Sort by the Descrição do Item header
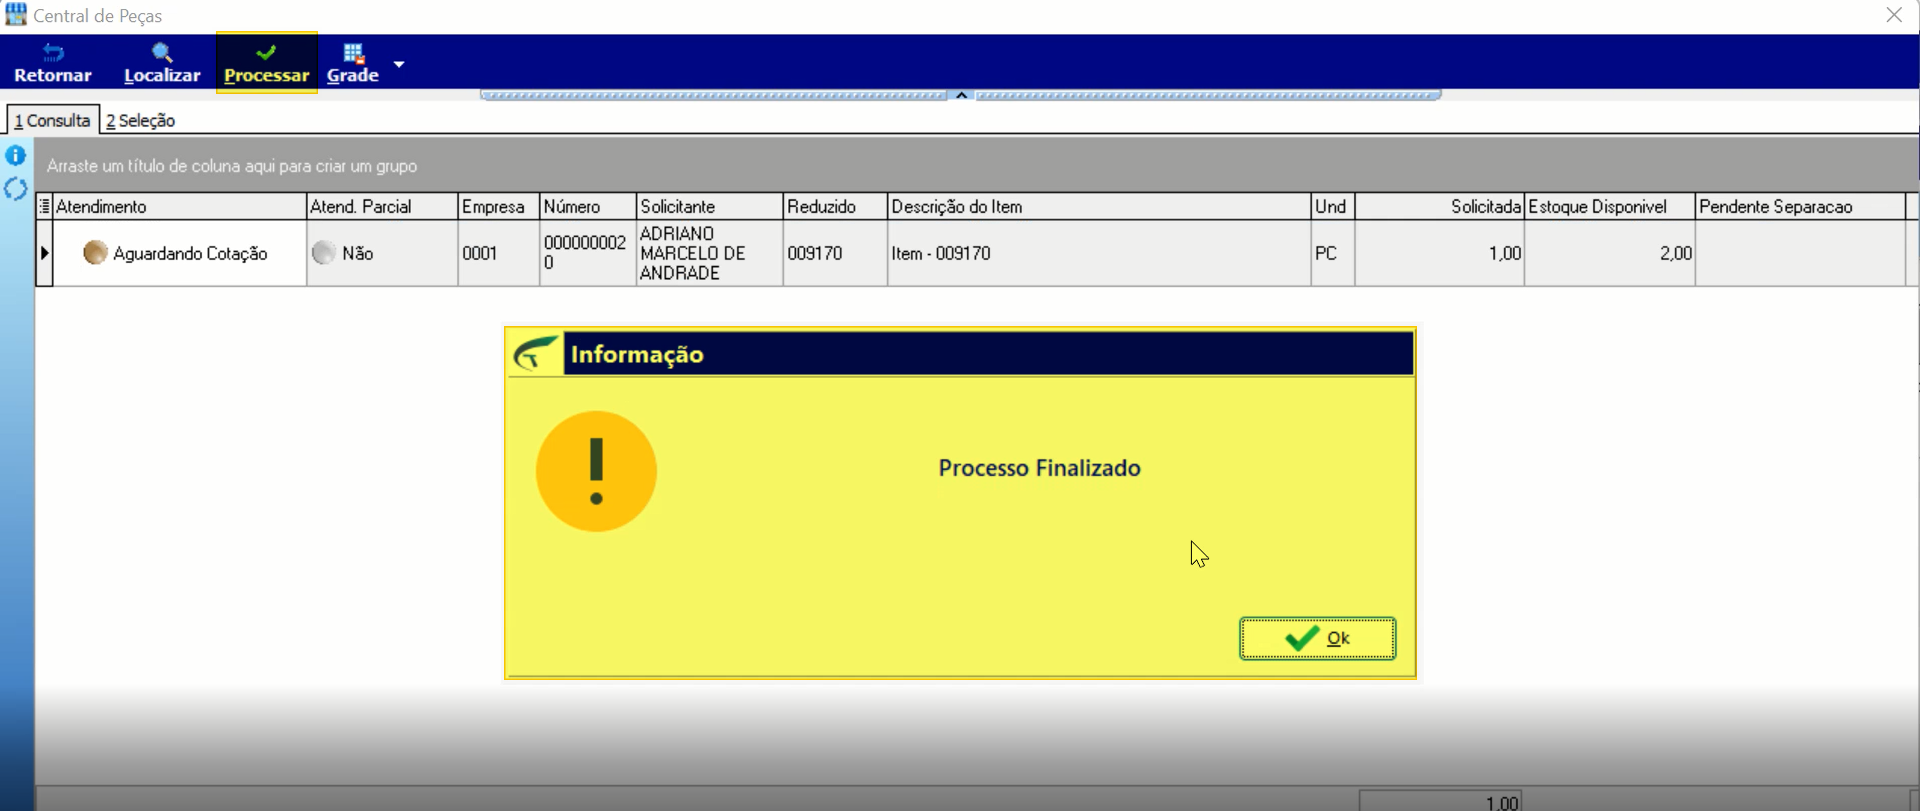 [1099, 206]
